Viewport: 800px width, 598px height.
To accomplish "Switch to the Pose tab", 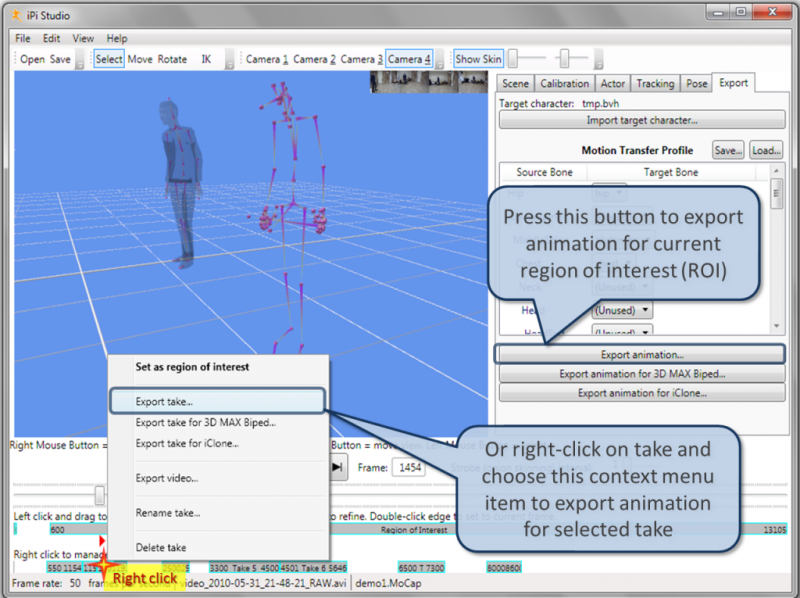I will 696,84.
